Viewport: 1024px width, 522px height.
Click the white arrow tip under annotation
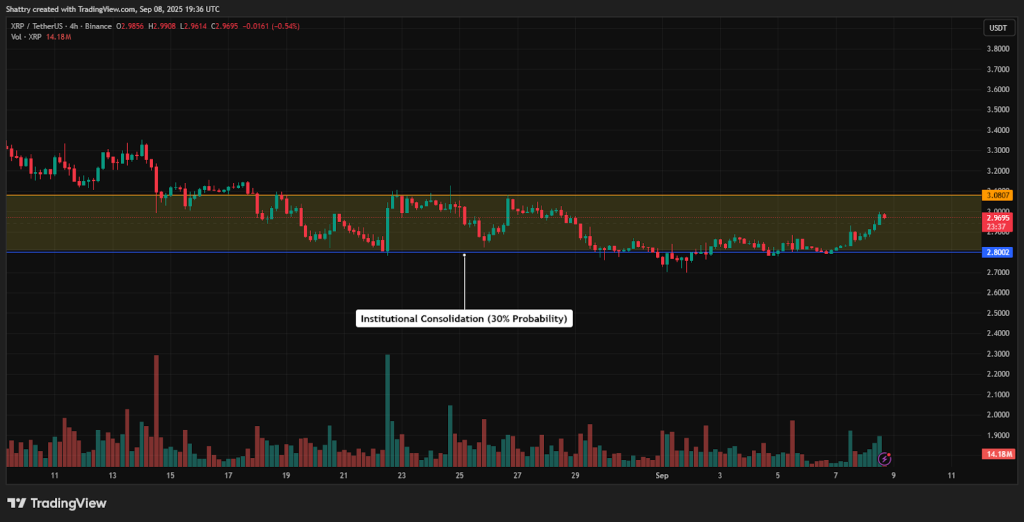point(464,255)
